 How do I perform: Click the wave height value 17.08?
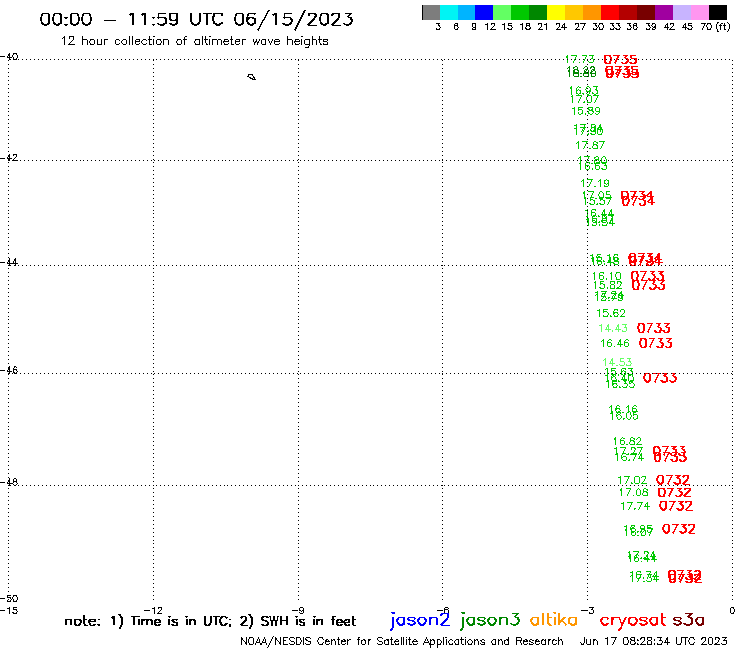coord(634,492)
